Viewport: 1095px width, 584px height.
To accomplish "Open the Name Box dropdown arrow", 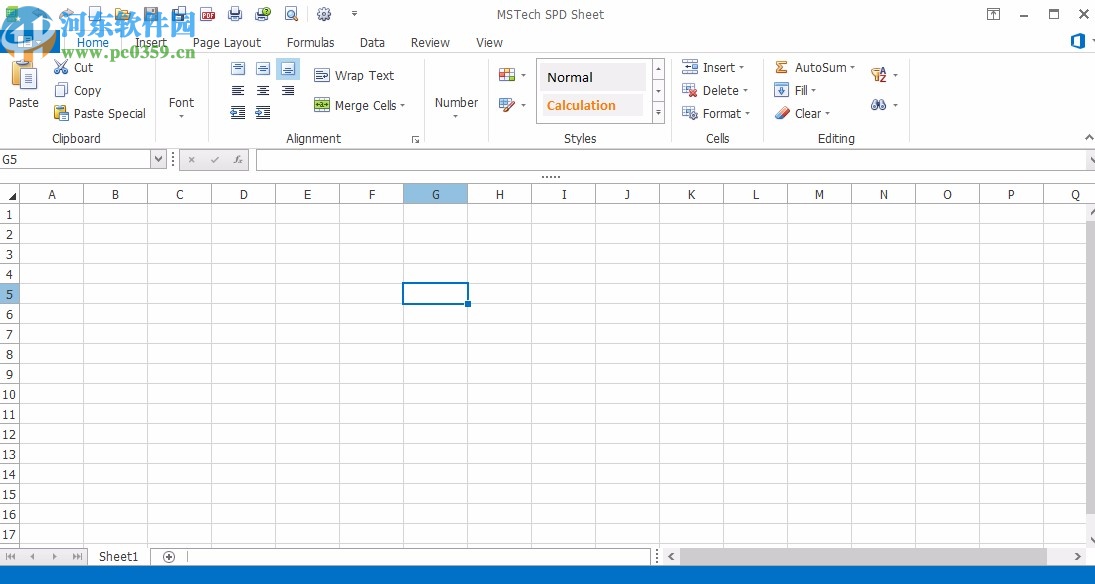I will 159,160.
